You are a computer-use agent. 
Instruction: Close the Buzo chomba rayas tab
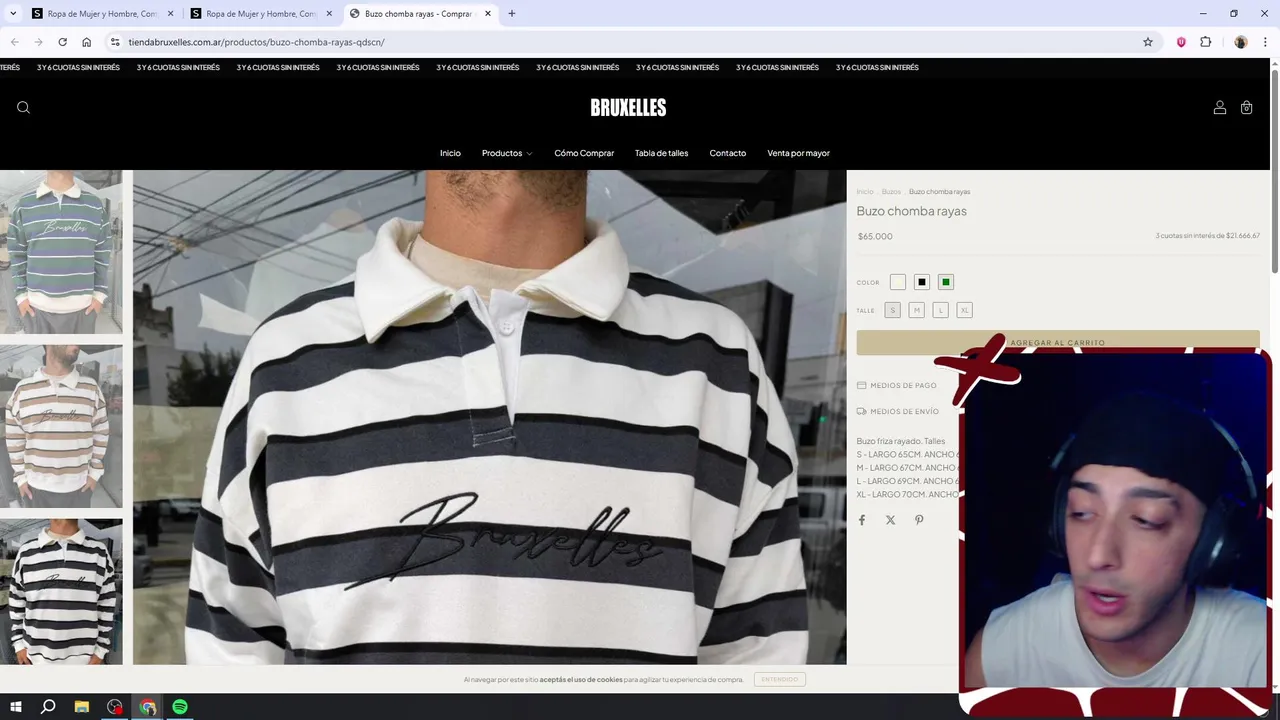click(488, 14)
